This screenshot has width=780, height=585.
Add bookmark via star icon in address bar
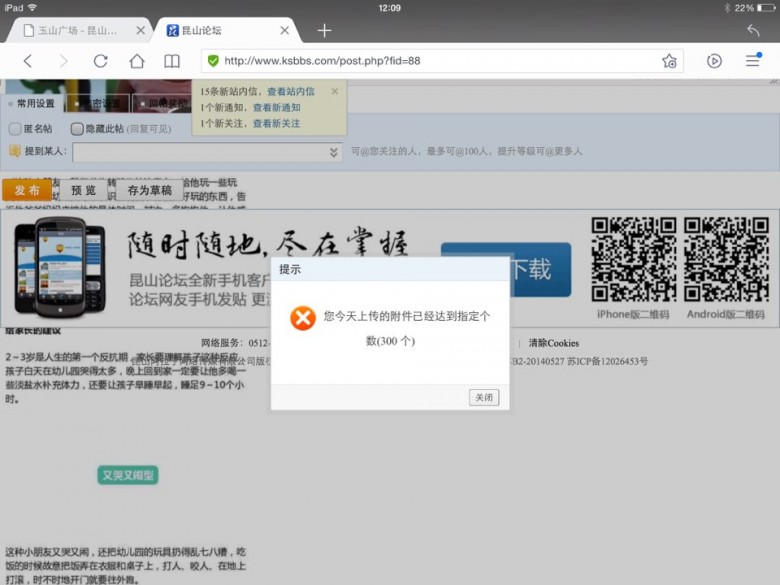tap(668, 61)
